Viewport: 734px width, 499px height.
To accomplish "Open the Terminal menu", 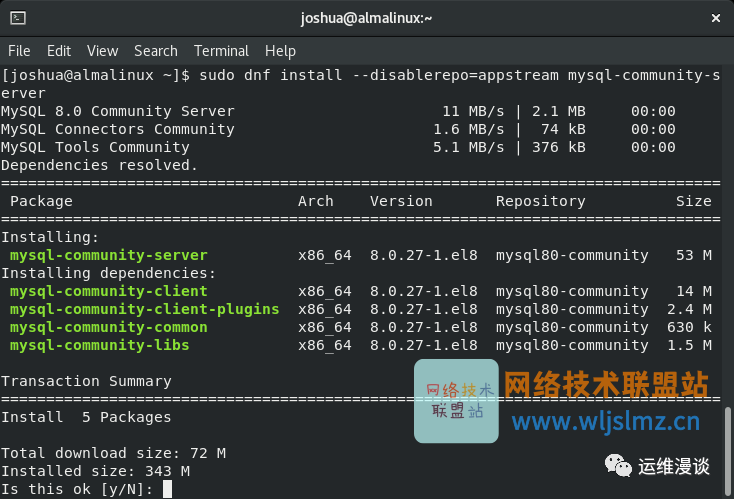I will click(221, 51).
